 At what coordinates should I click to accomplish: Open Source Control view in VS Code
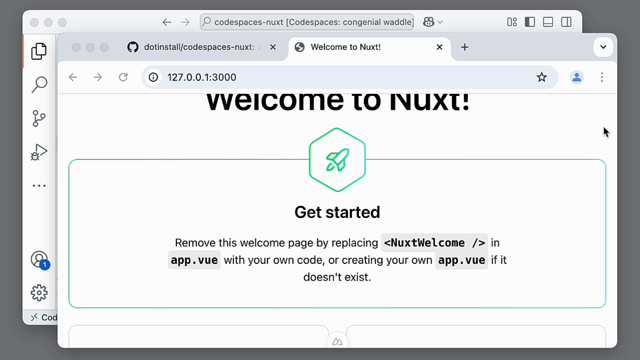39,118
